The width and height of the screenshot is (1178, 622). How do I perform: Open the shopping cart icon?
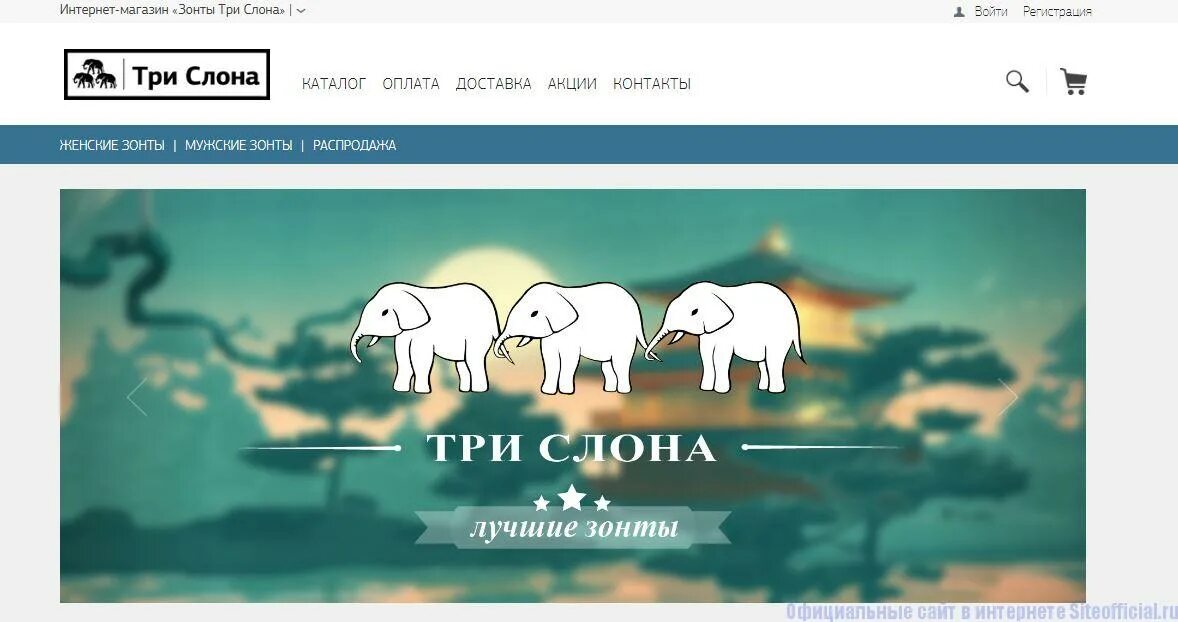[x=1073, y=81]
